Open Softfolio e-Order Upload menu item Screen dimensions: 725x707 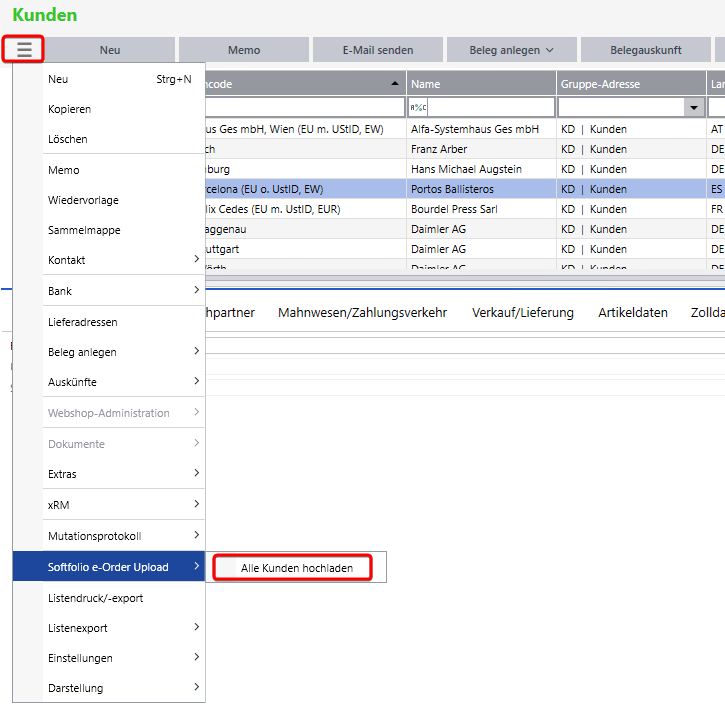coord(108,567)
